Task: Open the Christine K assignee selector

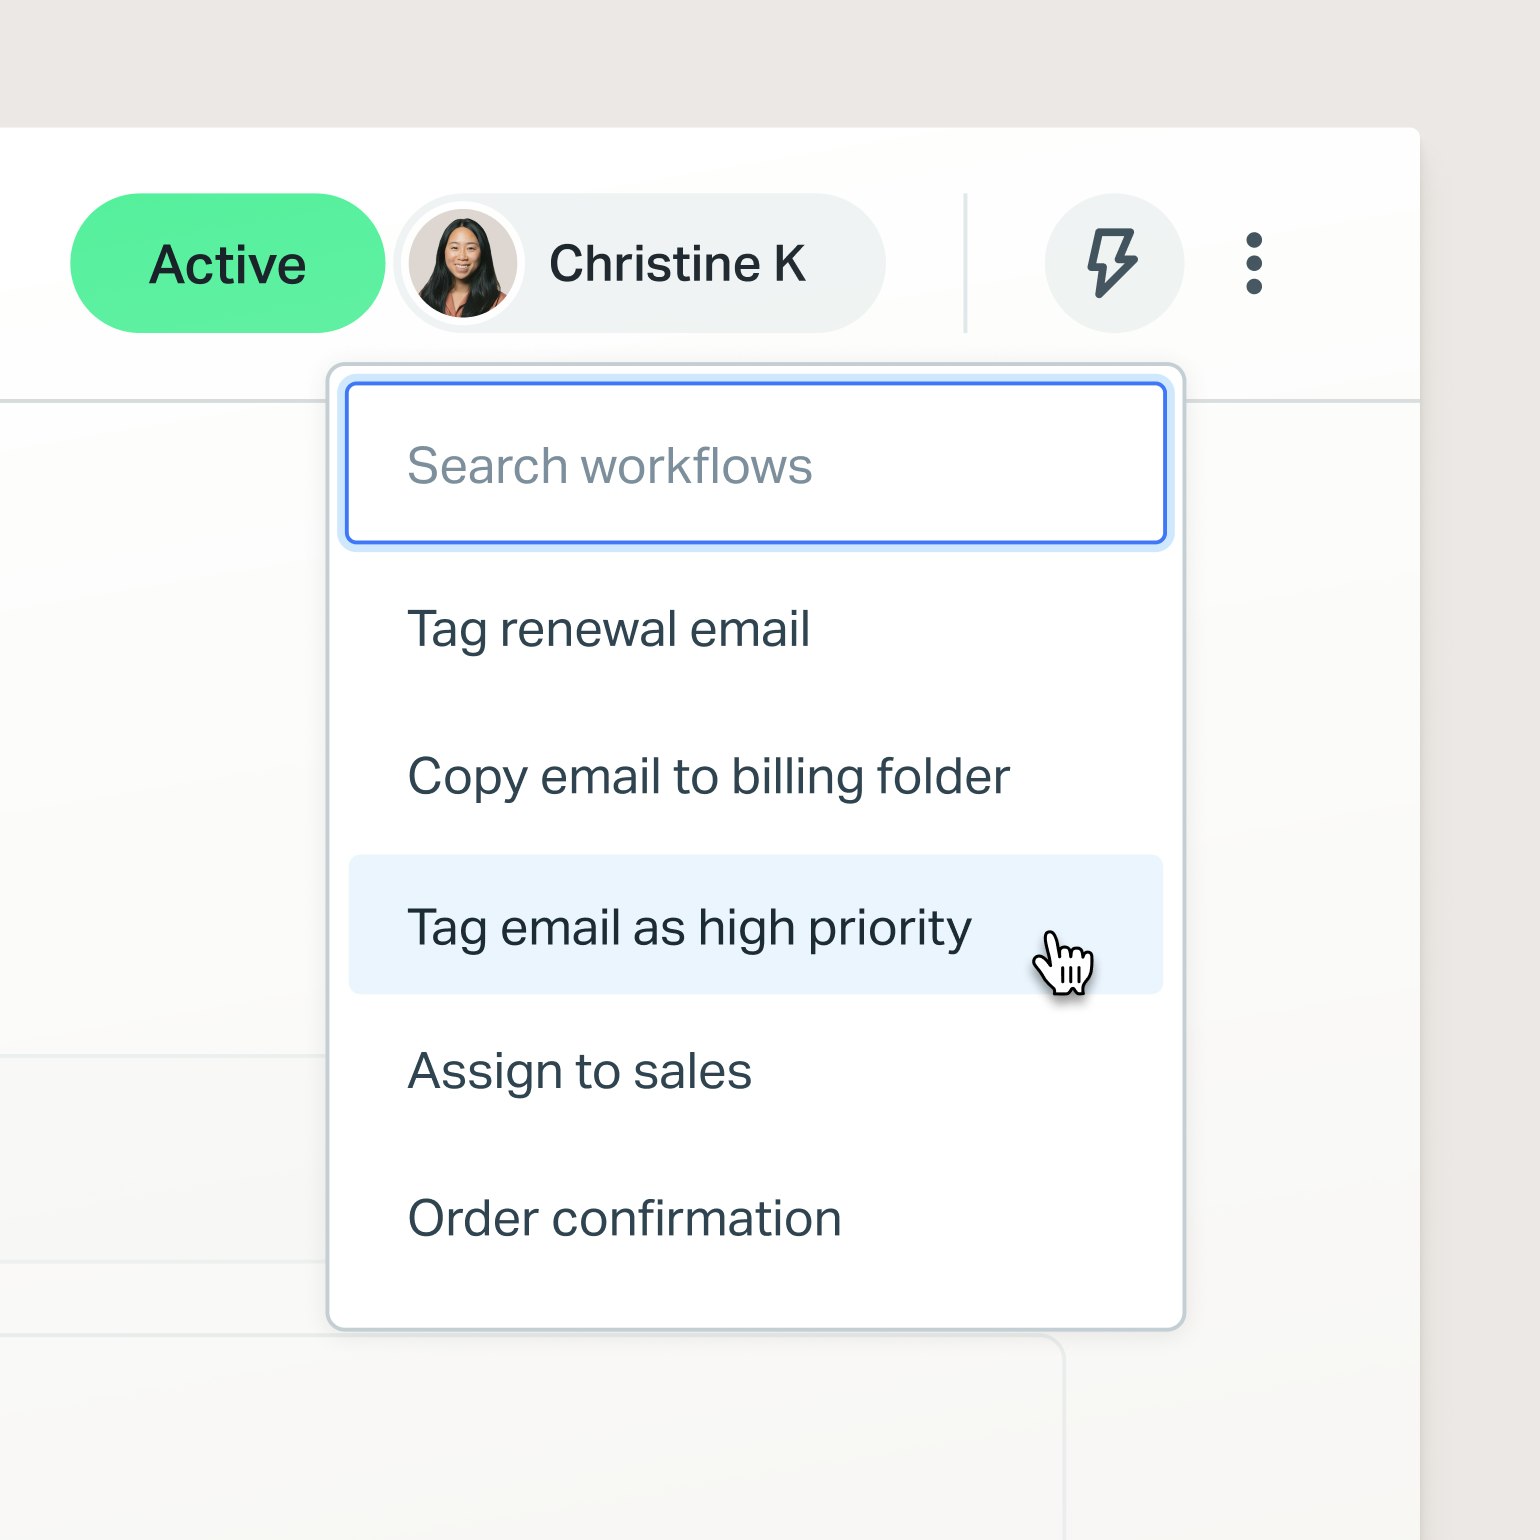Action: (641, 263)
